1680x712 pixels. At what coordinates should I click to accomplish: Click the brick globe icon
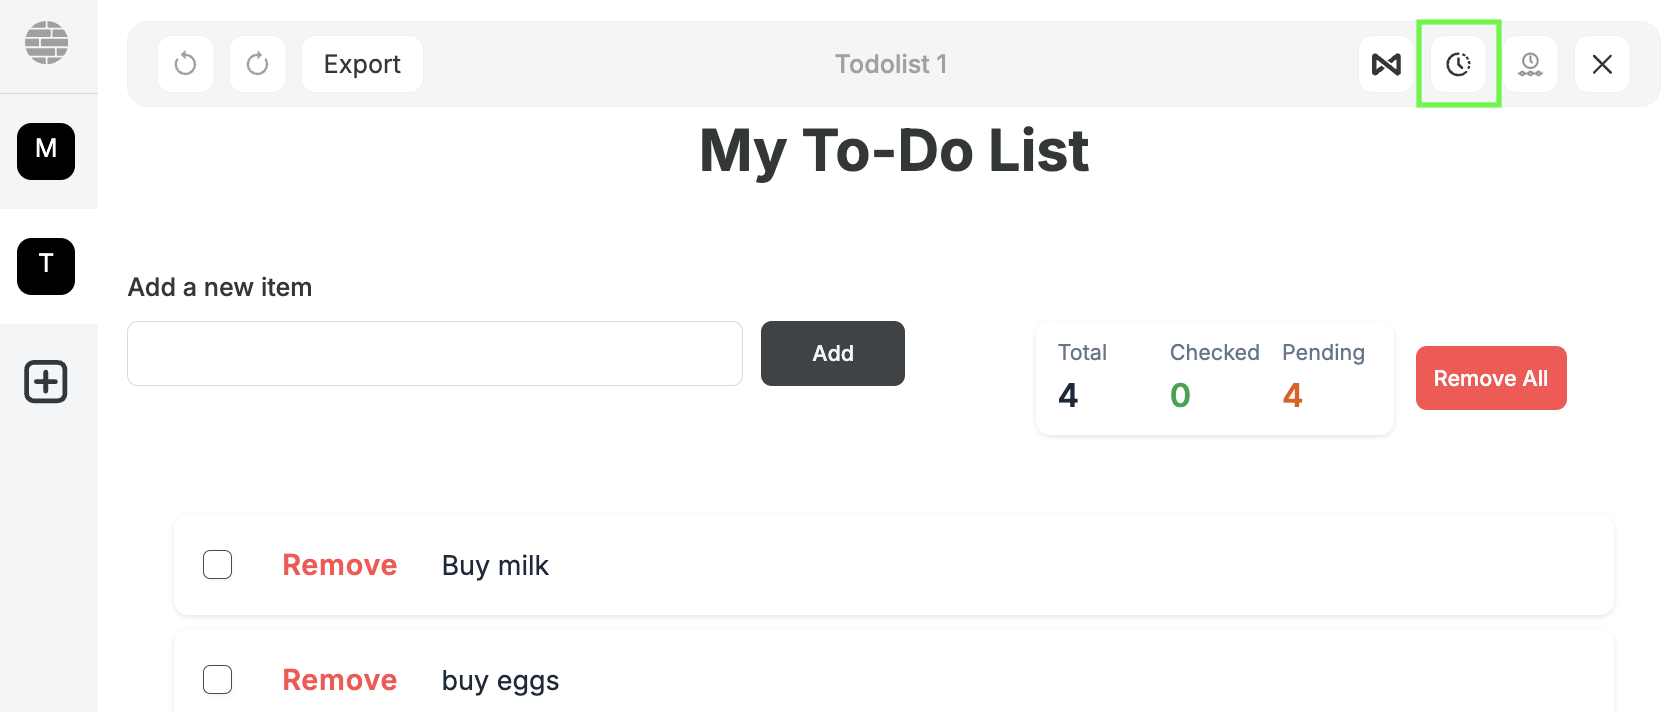pyautogui.click(x=46, y=43)
